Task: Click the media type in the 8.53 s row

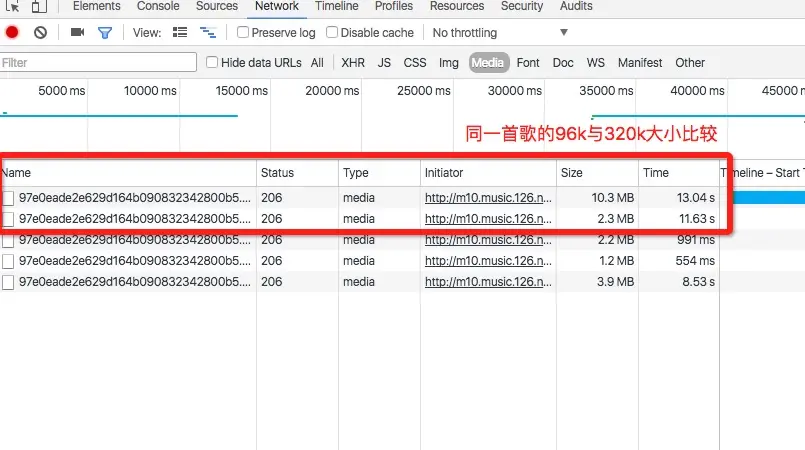Action: [359, 282]
